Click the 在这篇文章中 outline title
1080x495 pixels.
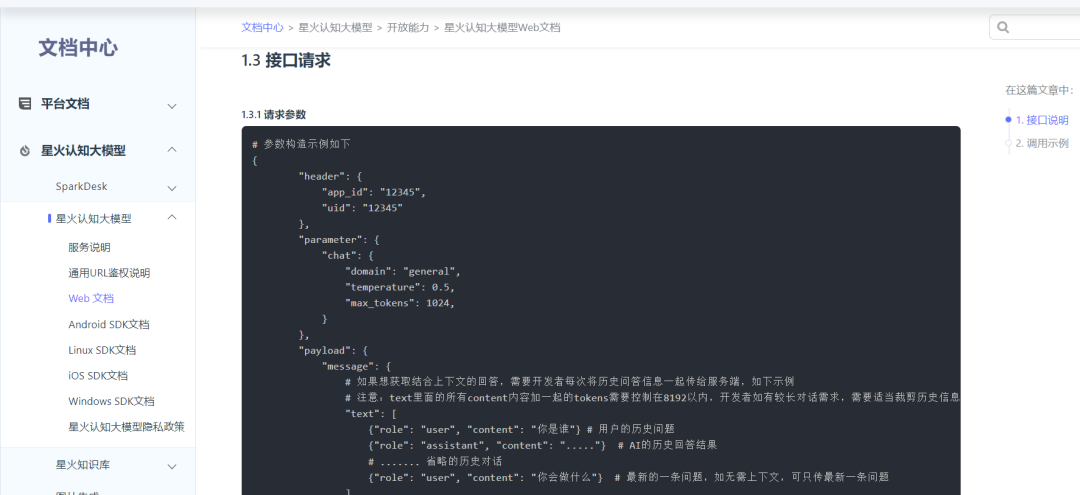pyautogui.click(x=1039, y=90)
